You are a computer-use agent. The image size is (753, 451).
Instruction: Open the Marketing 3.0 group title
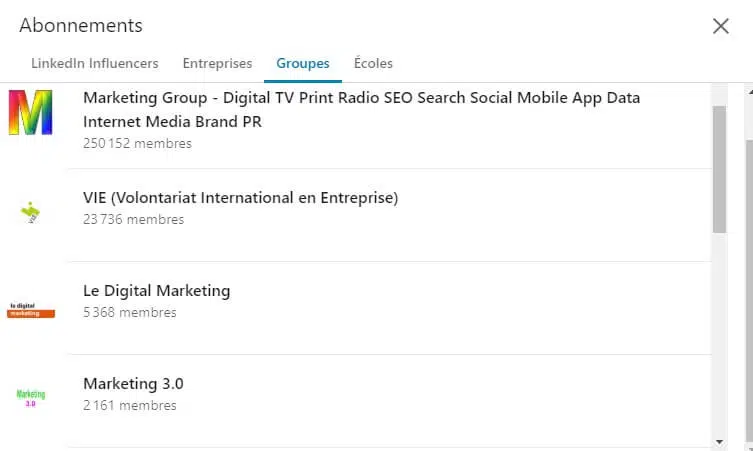pyautogui.click(x=133, y=384)
